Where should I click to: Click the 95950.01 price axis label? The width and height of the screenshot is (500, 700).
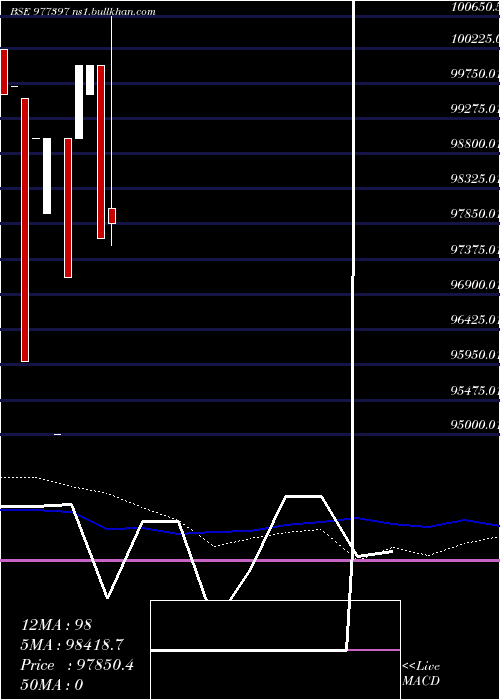tap(475, 355)
